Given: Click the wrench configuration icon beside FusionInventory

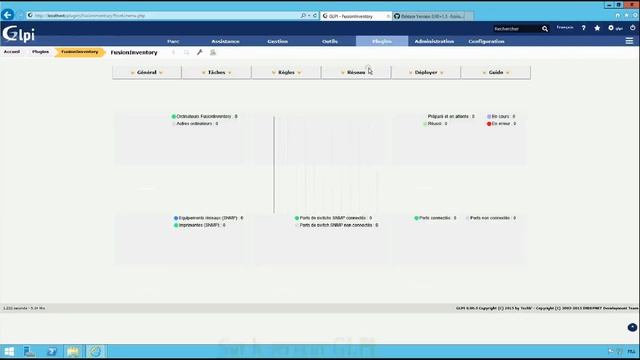Looking at the screenshot, I should [x=200, y=52].
